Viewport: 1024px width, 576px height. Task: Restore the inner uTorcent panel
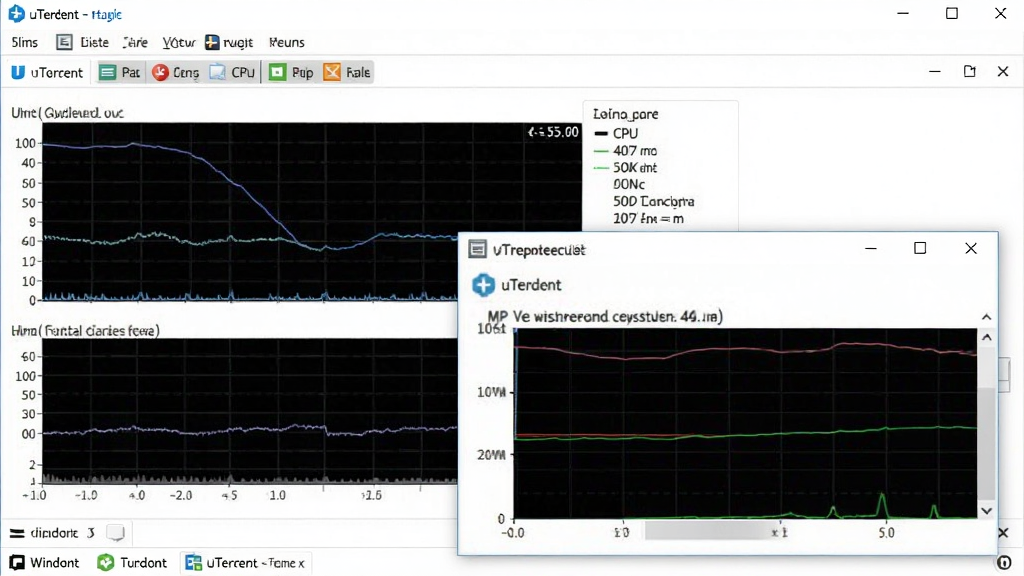970,71
